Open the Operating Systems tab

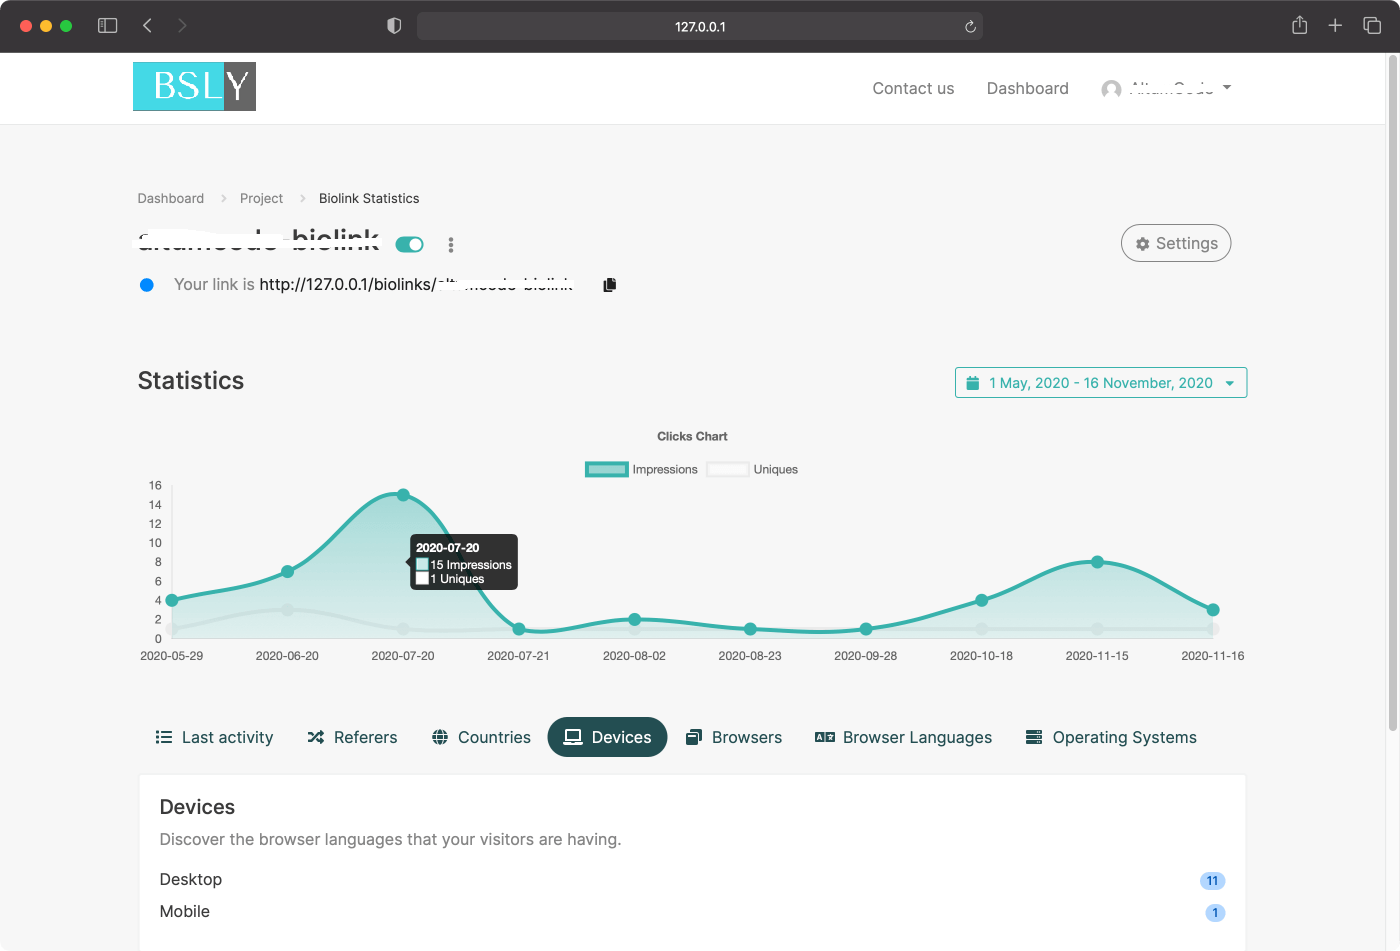click(x=1111, y=737)
